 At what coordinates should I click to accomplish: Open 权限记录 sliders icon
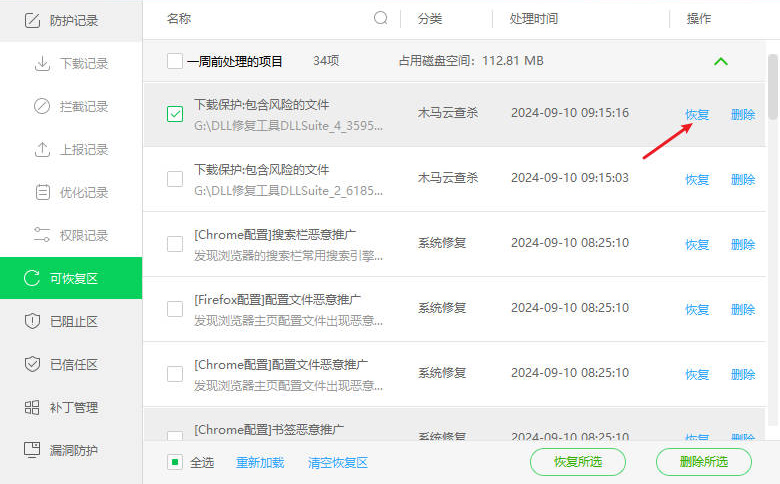42,236
